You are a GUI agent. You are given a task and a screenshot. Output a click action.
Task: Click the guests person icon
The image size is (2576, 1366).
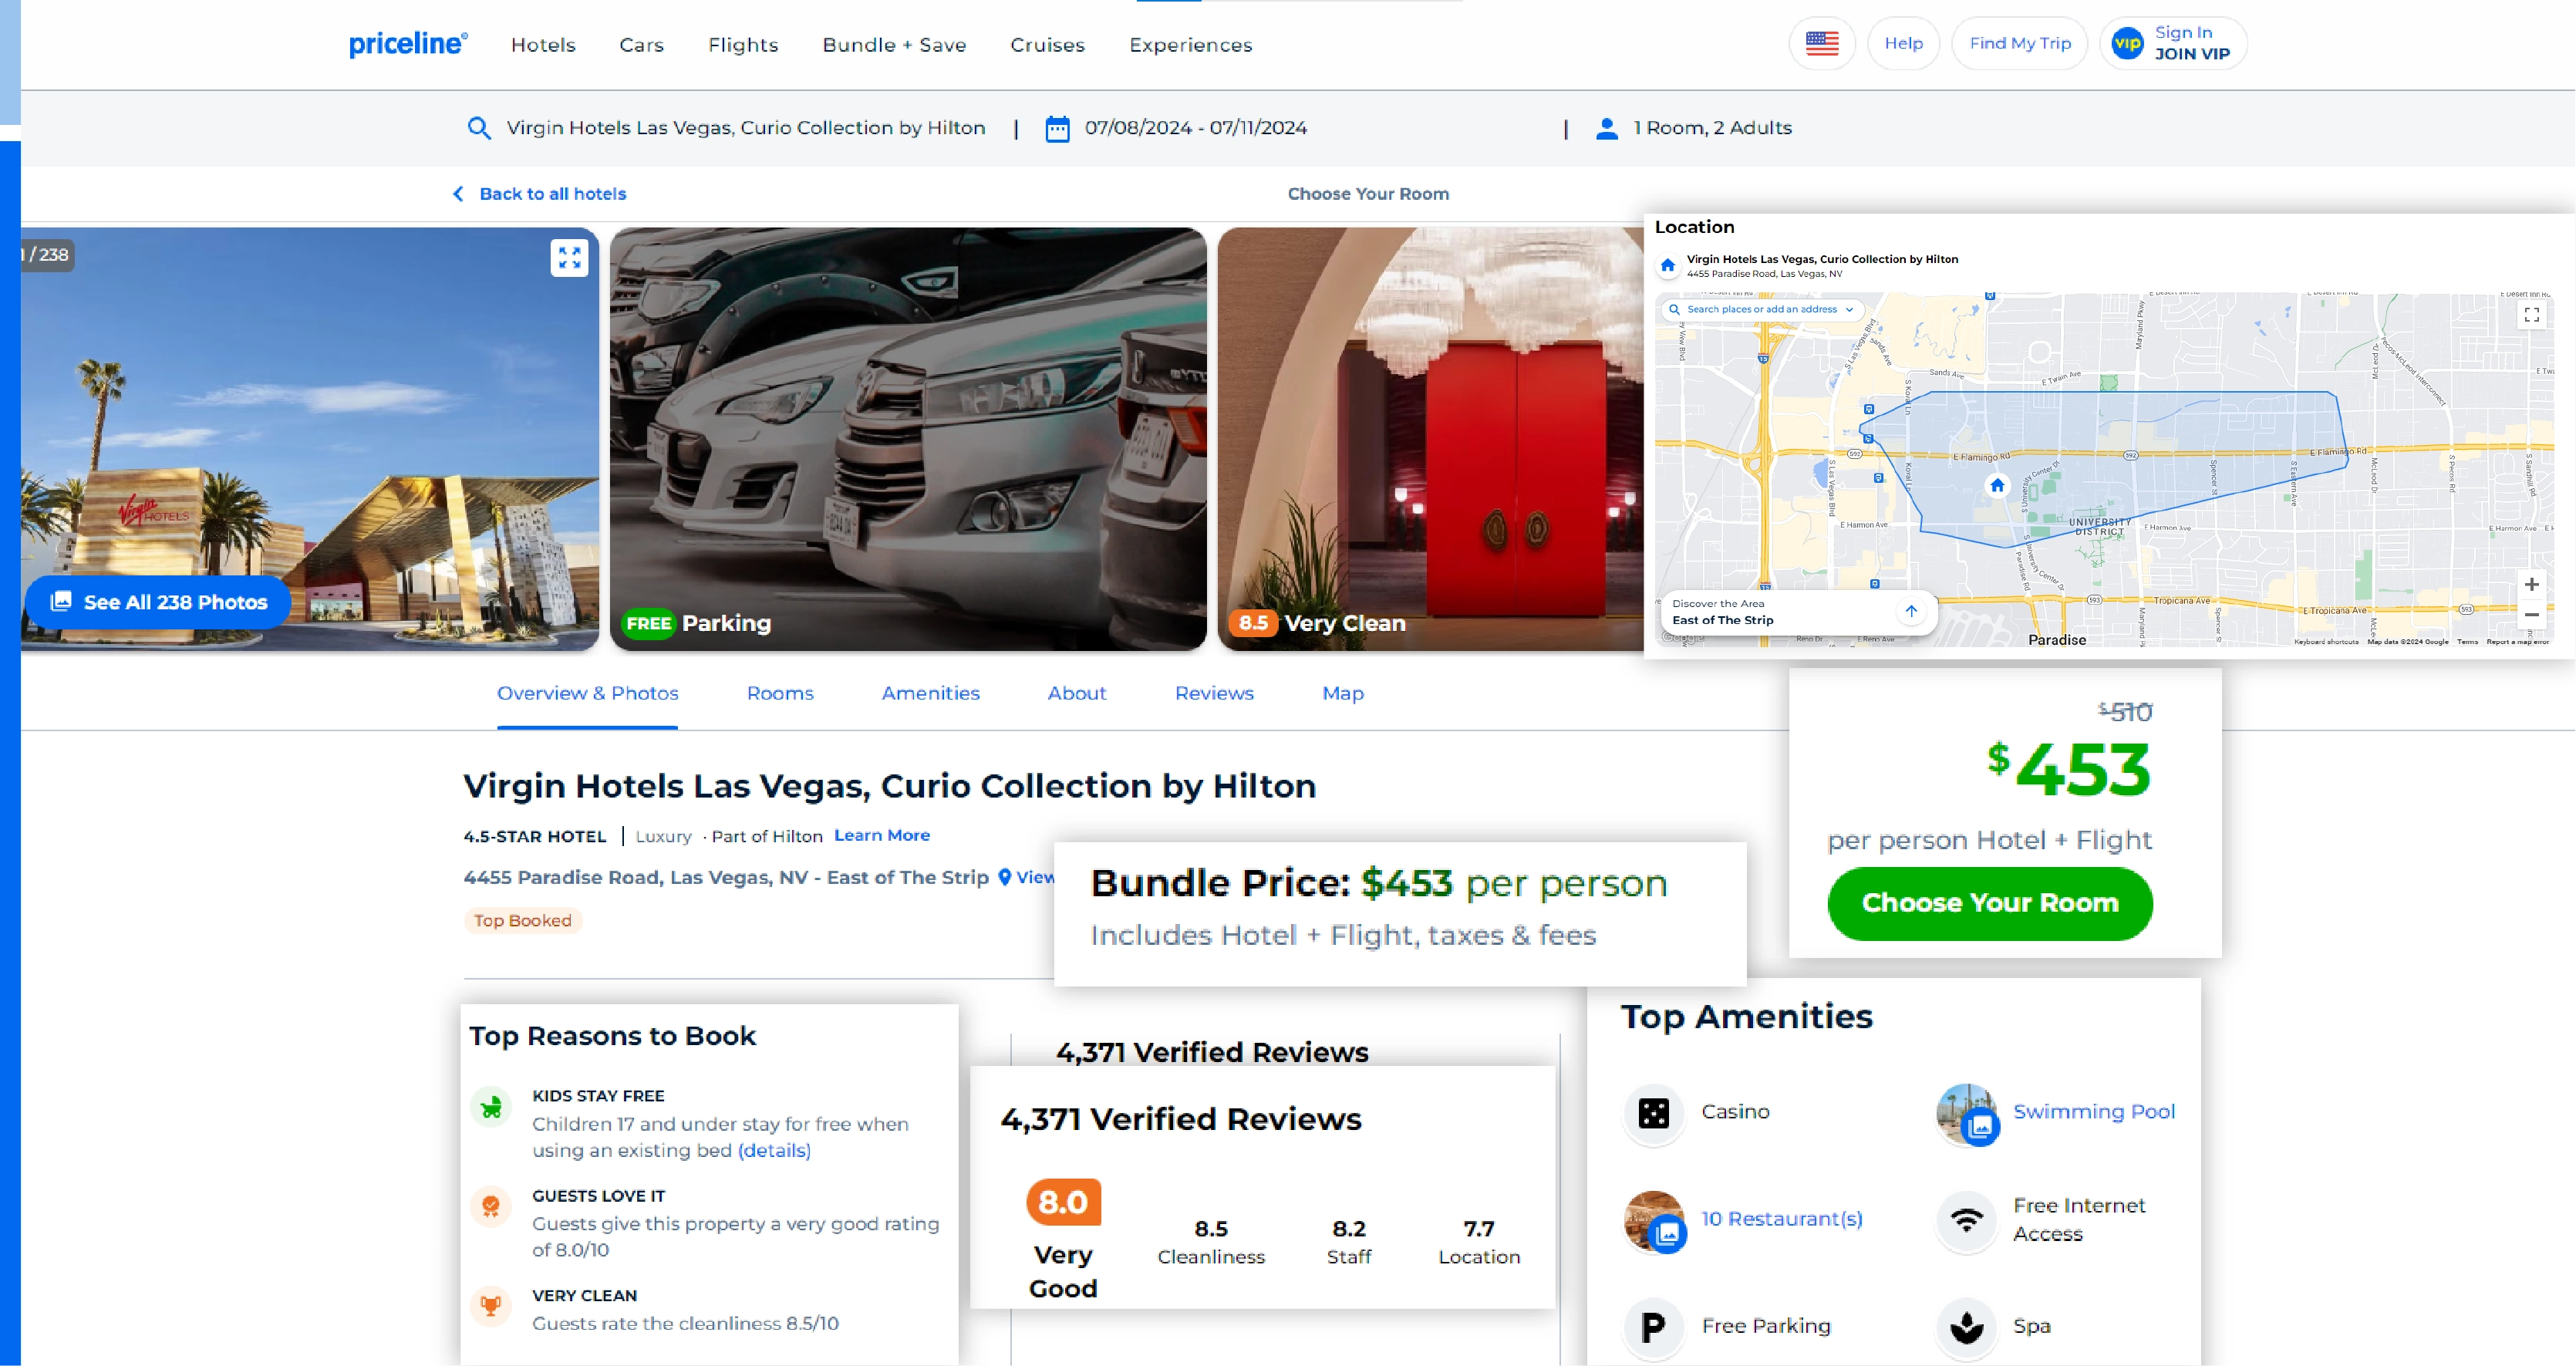coord(1606,128)
